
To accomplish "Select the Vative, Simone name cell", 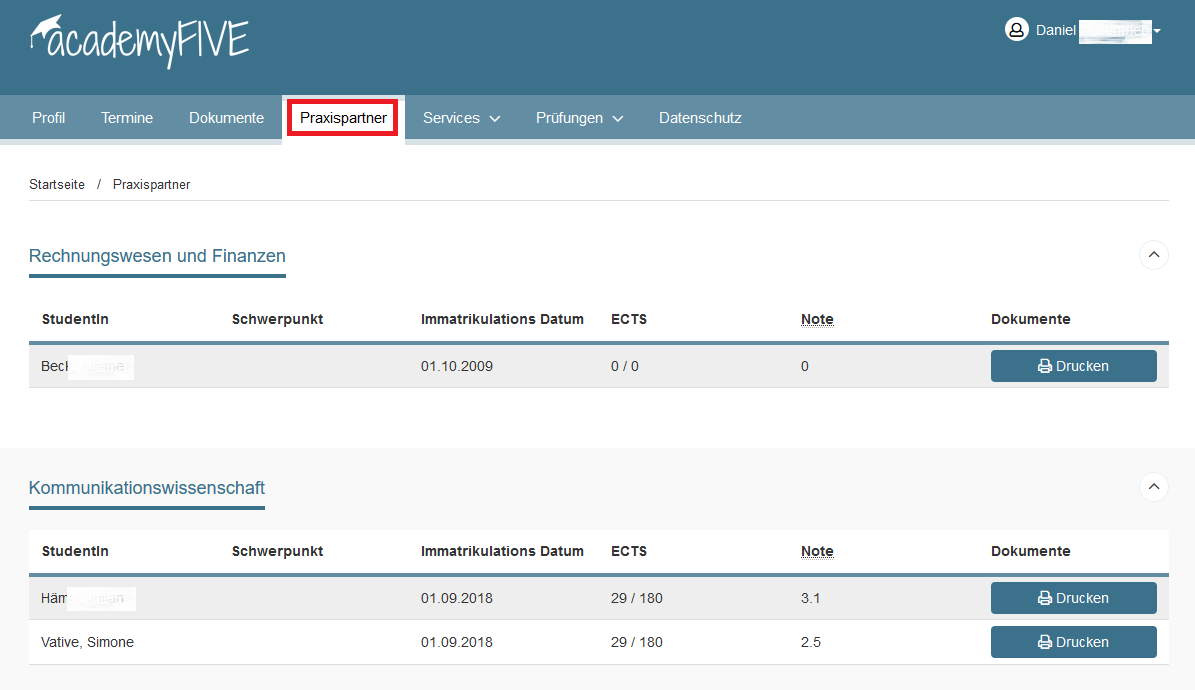I will pos(87,642).
